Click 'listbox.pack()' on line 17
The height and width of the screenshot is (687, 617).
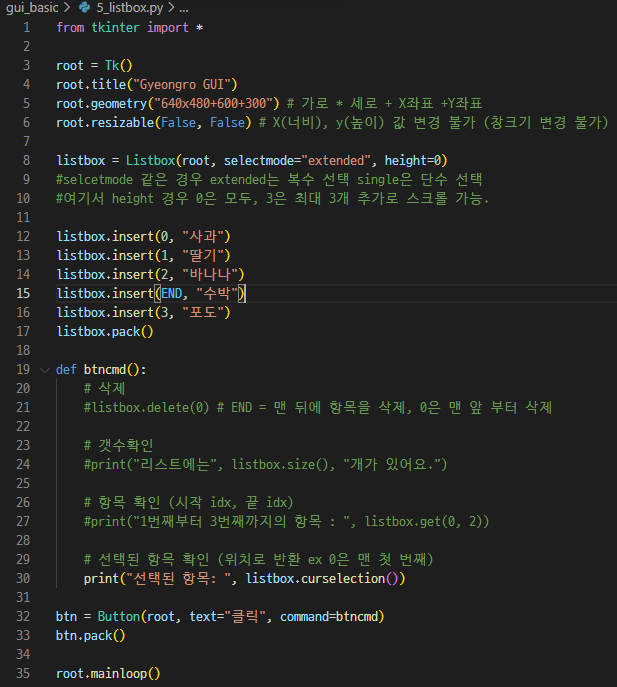pyautogui.click(x=105, y=332)
